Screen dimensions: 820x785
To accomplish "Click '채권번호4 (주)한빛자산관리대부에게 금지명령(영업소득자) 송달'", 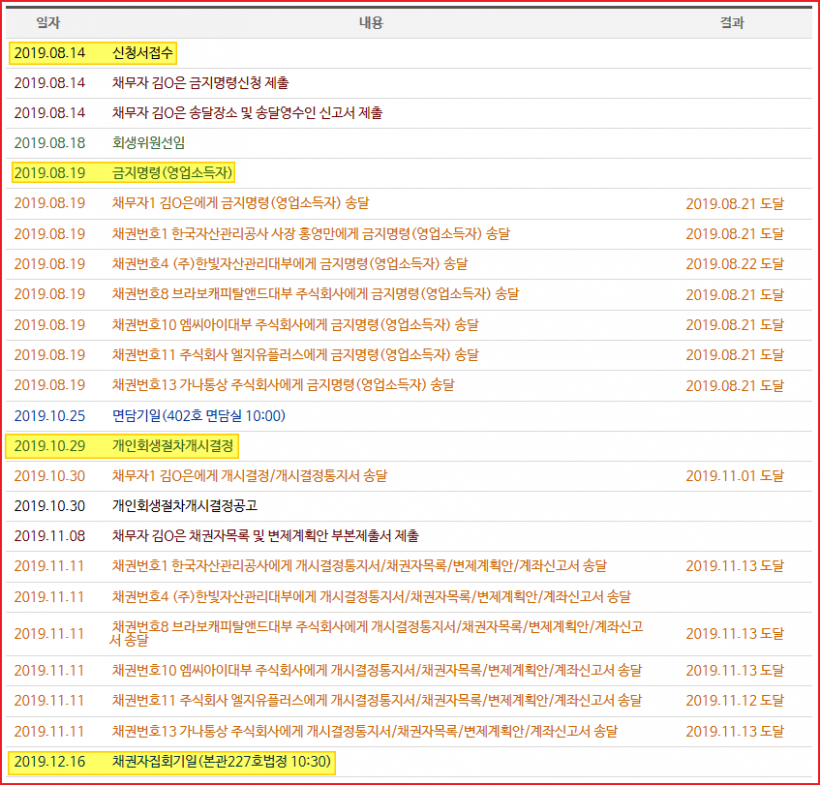I will [290, 264].
